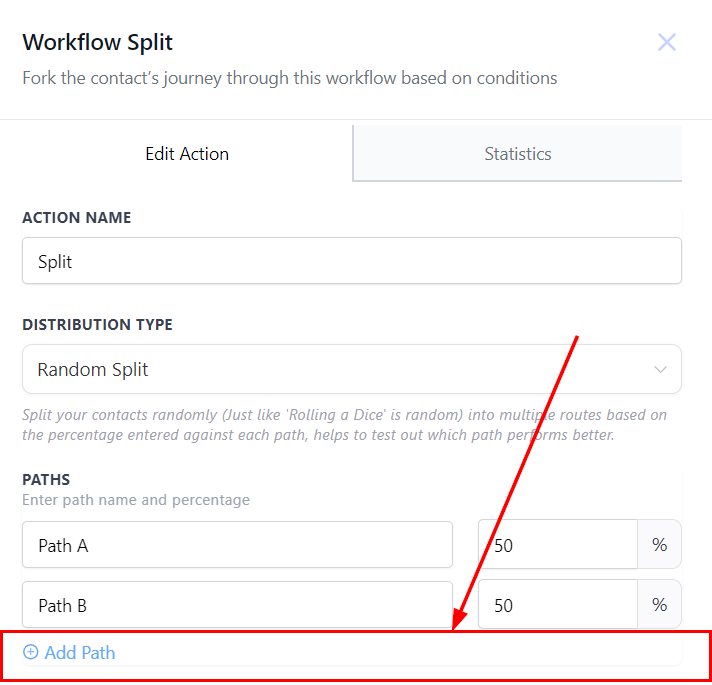Image resolution: width=712 pixels, height=685 pixels.
Task: Click the Random Split help description text
Action: click(x=344, y=424)
